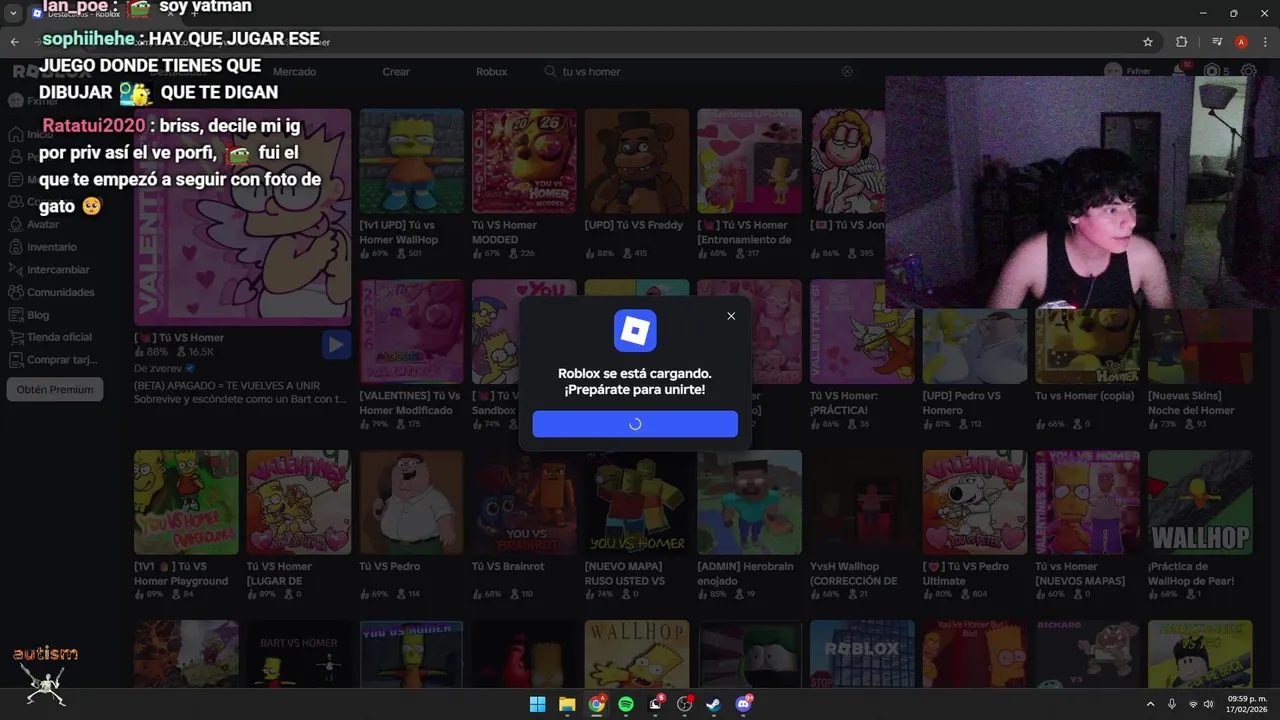
Task: Open [ADMIN] Herobrain enojado card
Action: 749,525
